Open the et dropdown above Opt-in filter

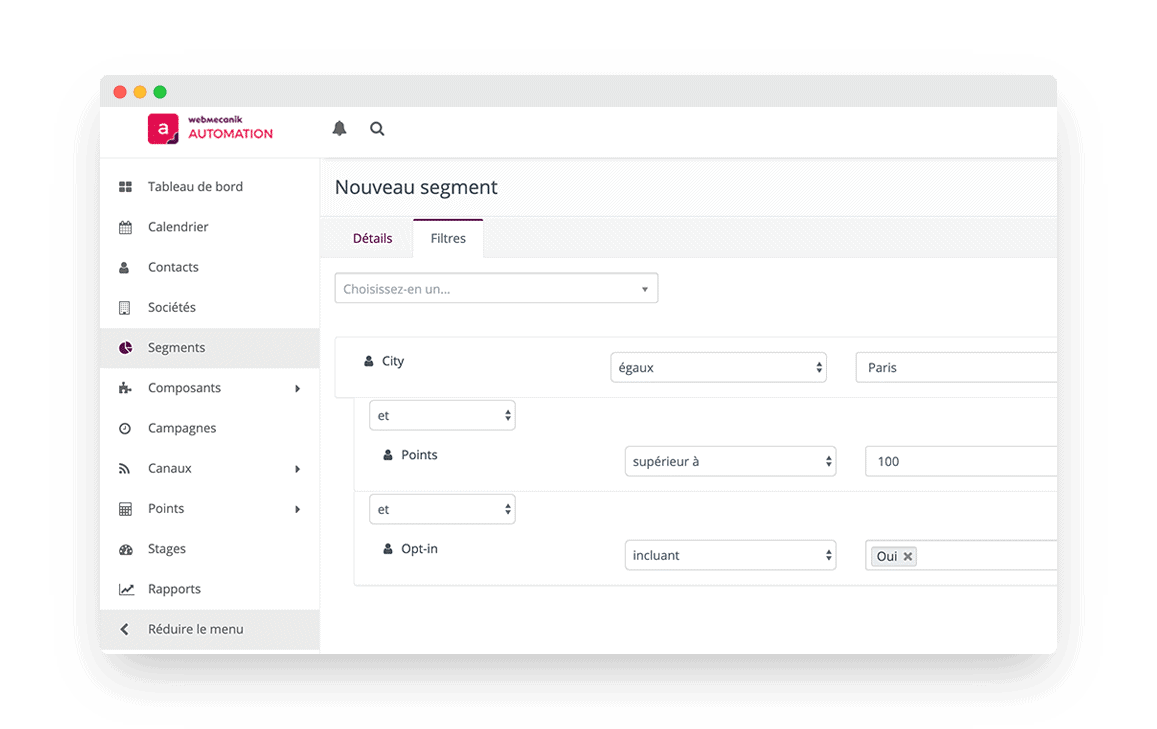coord(442,509)
